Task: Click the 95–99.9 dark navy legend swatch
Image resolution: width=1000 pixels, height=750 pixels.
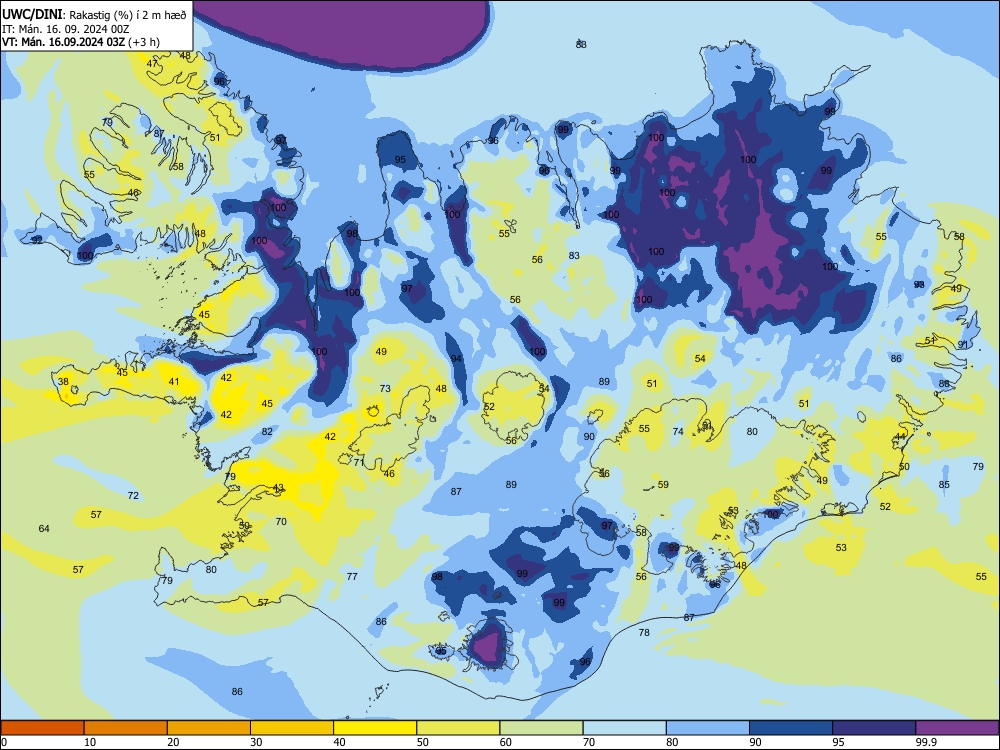Action: point(874,728)
